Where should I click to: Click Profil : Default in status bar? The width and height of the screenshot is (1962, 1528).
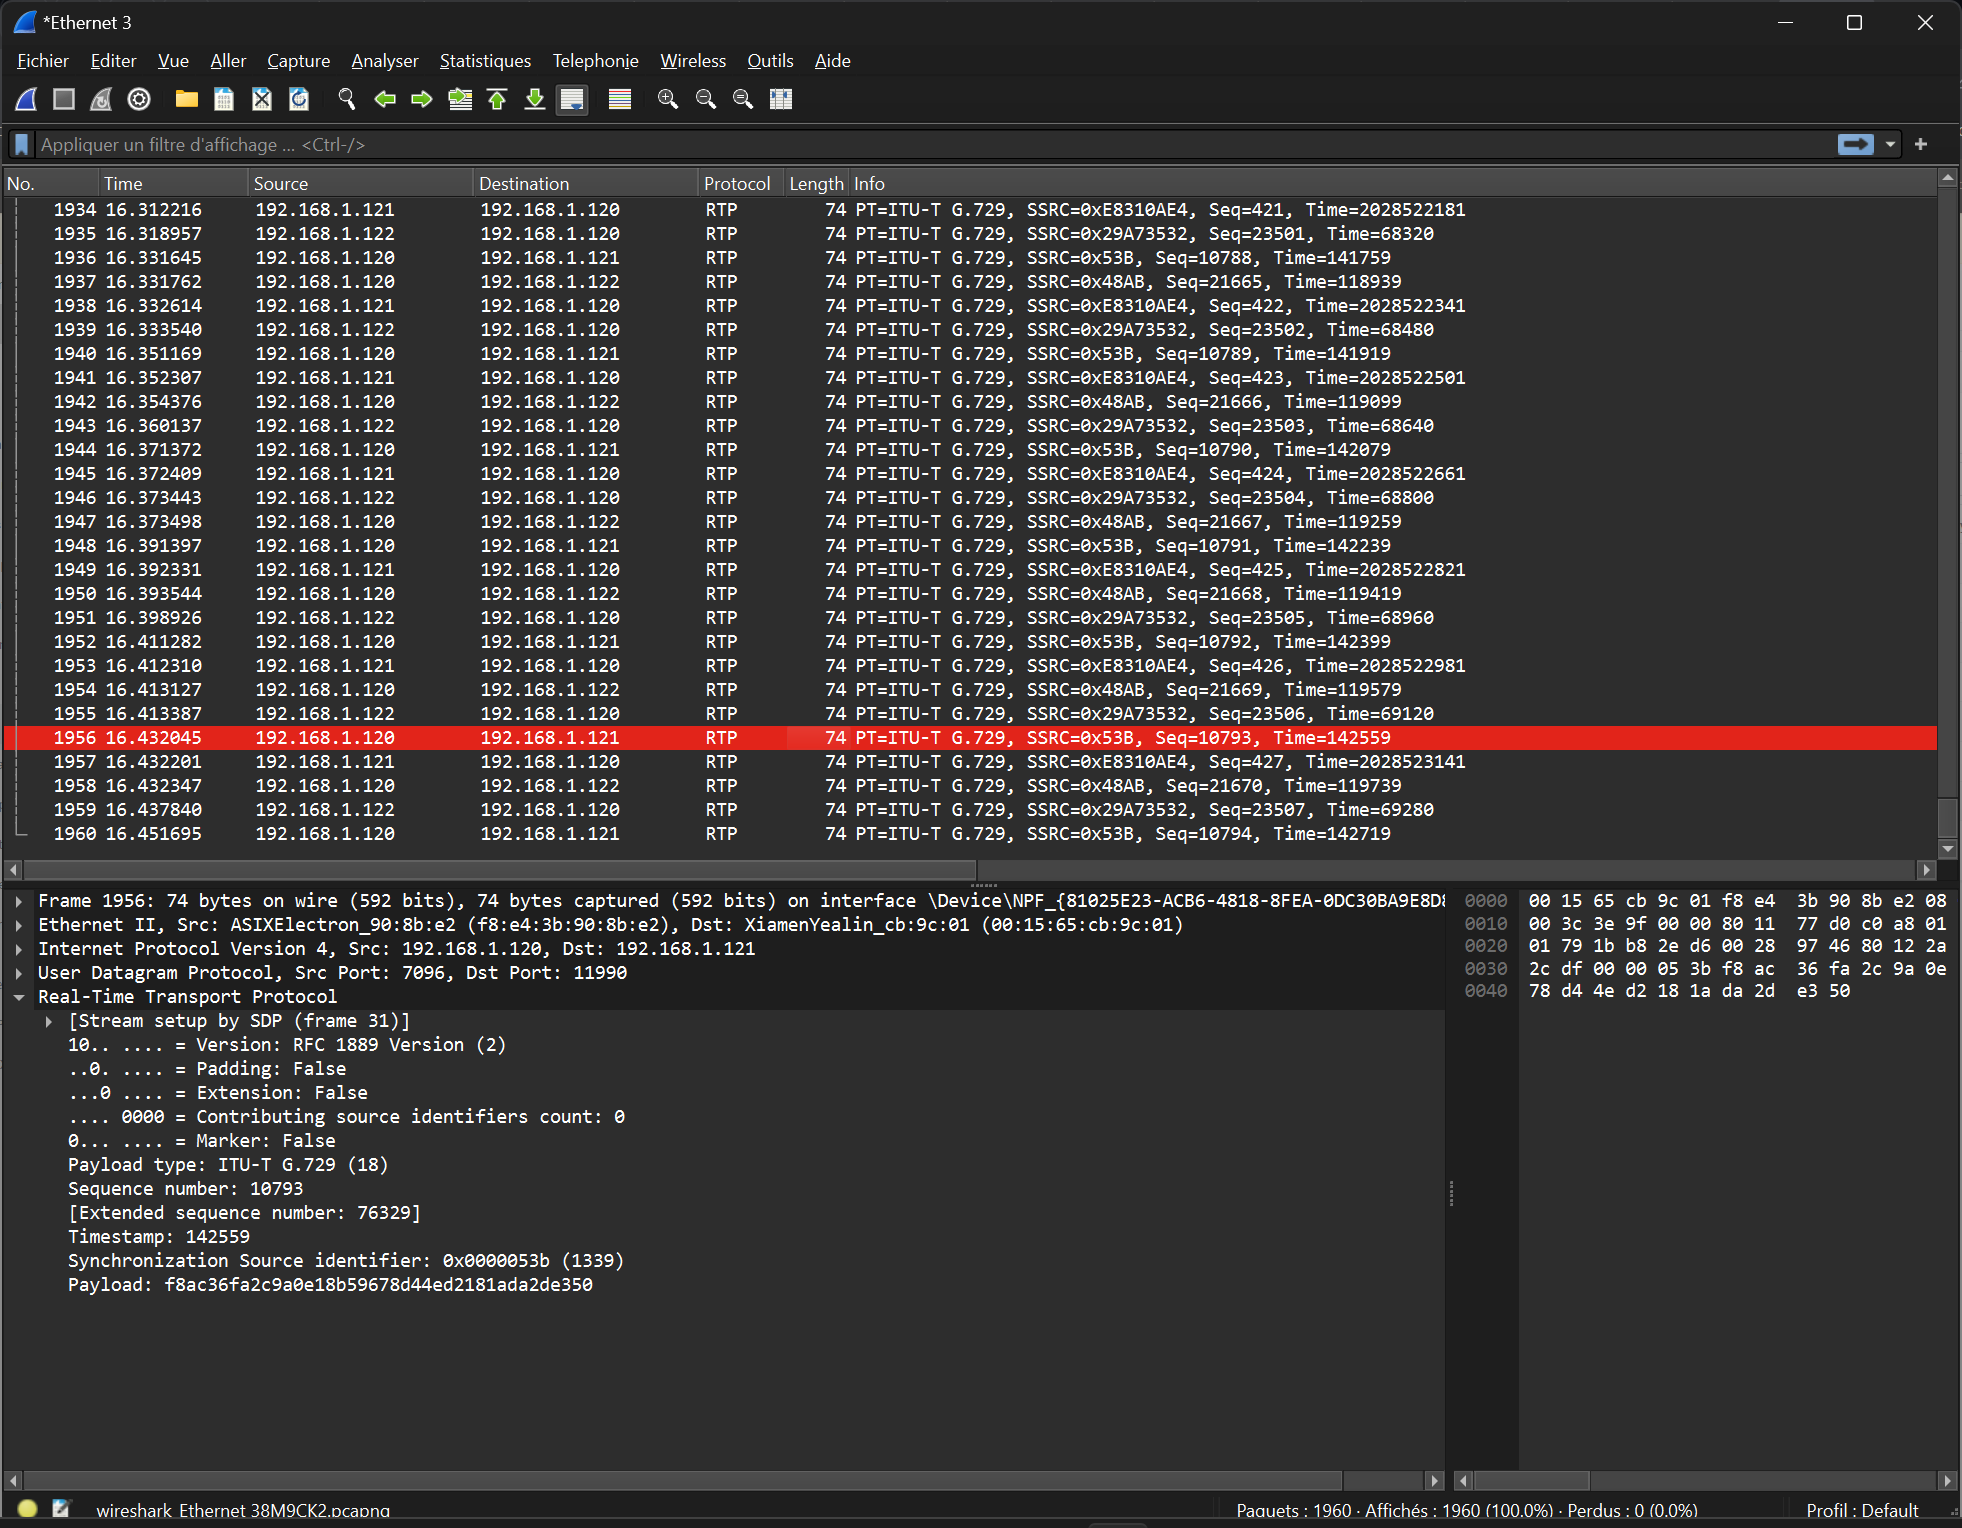point(1862,1510)
